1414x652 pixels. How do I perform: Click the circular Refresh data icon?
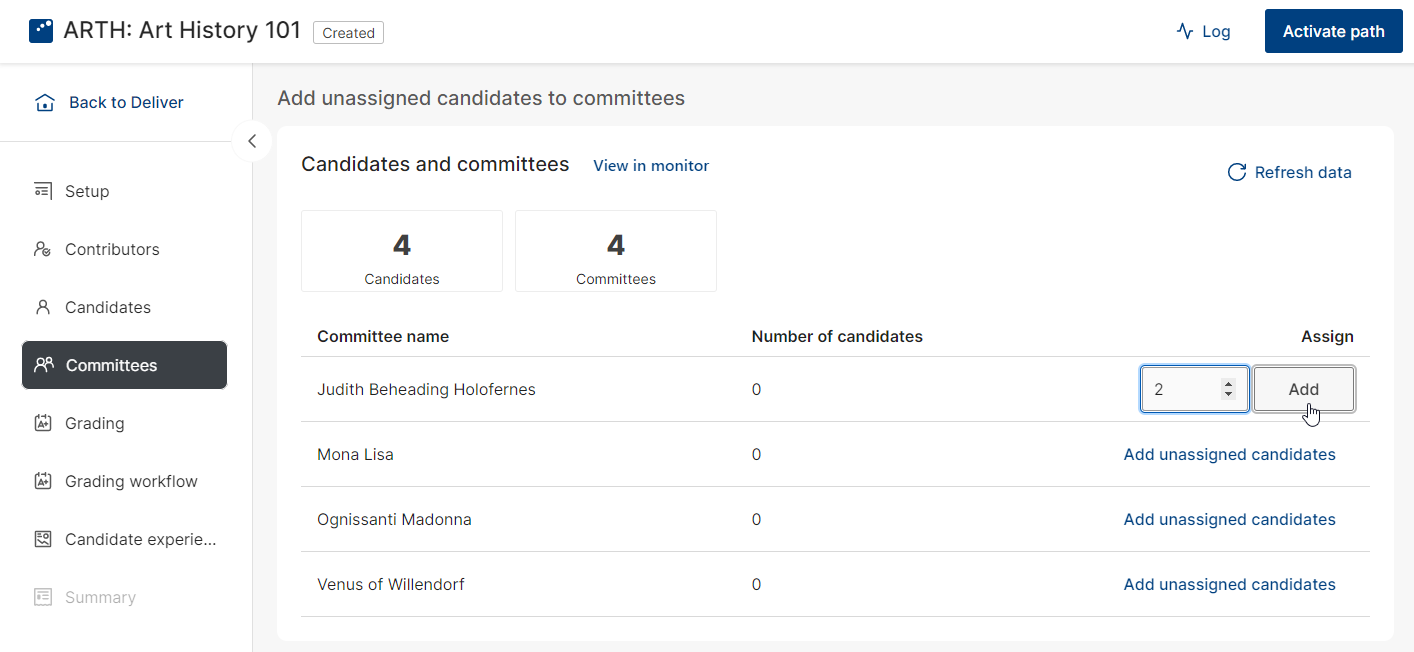click(1237, 172)
